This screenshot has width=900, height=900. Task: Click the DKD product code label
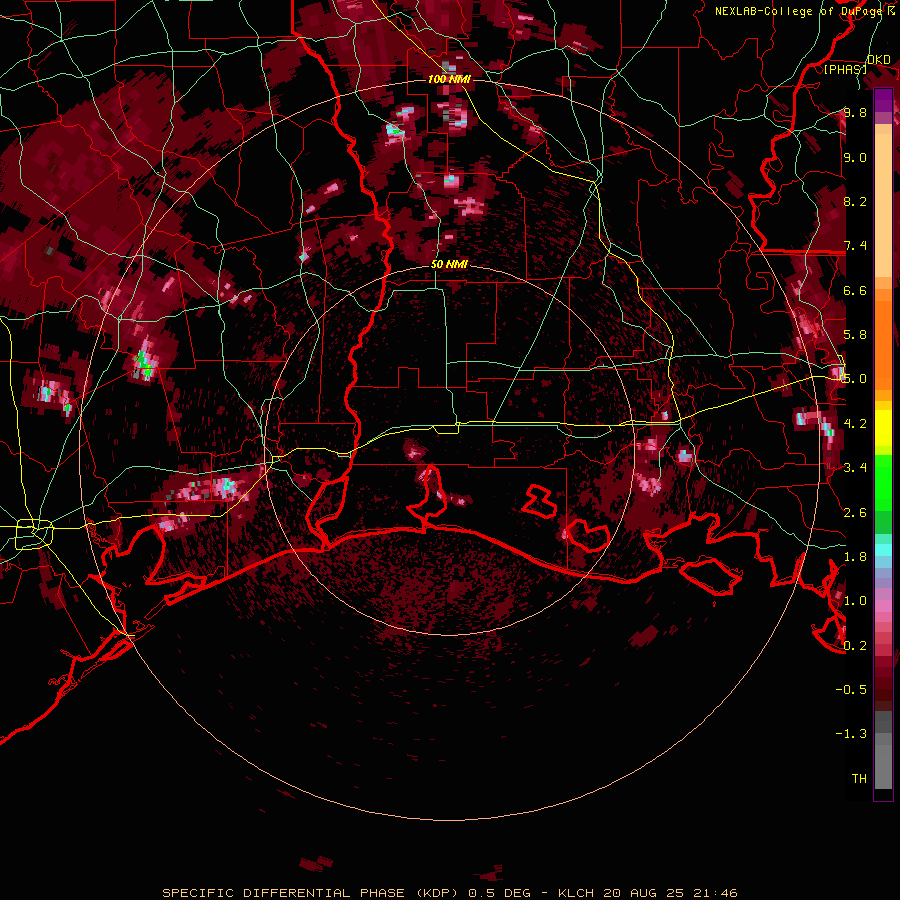[x=879, y=60]
